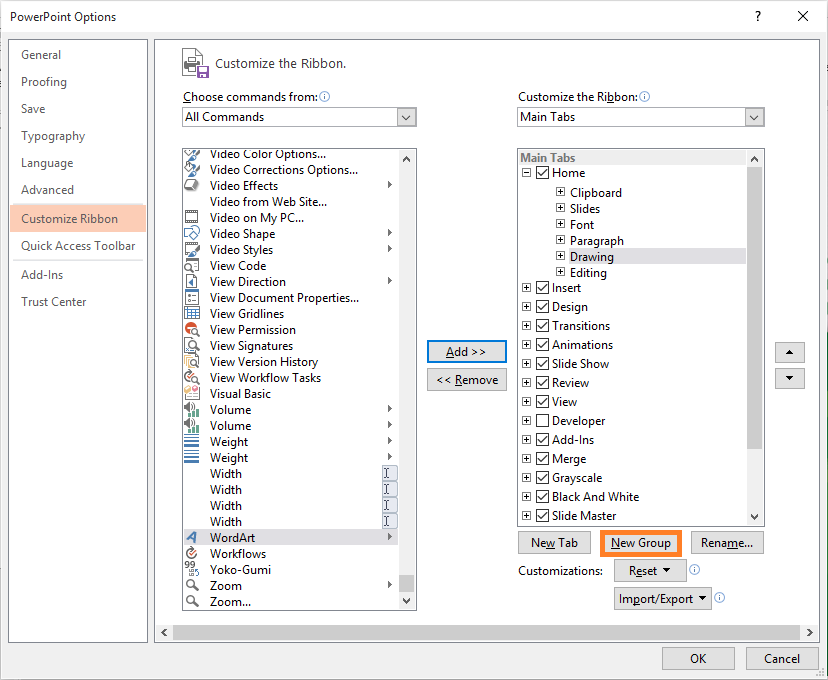Click the View Code icon
This screenshot has height=680, width=828.
(192, 265)
